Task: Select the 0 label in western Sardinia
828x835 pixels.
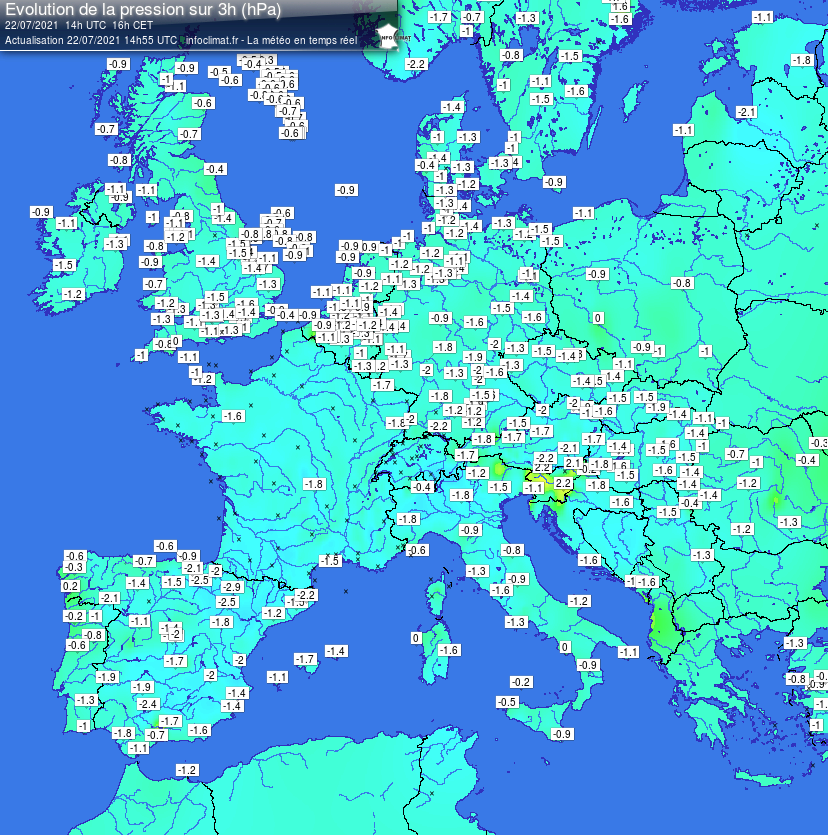Action: 416,638
